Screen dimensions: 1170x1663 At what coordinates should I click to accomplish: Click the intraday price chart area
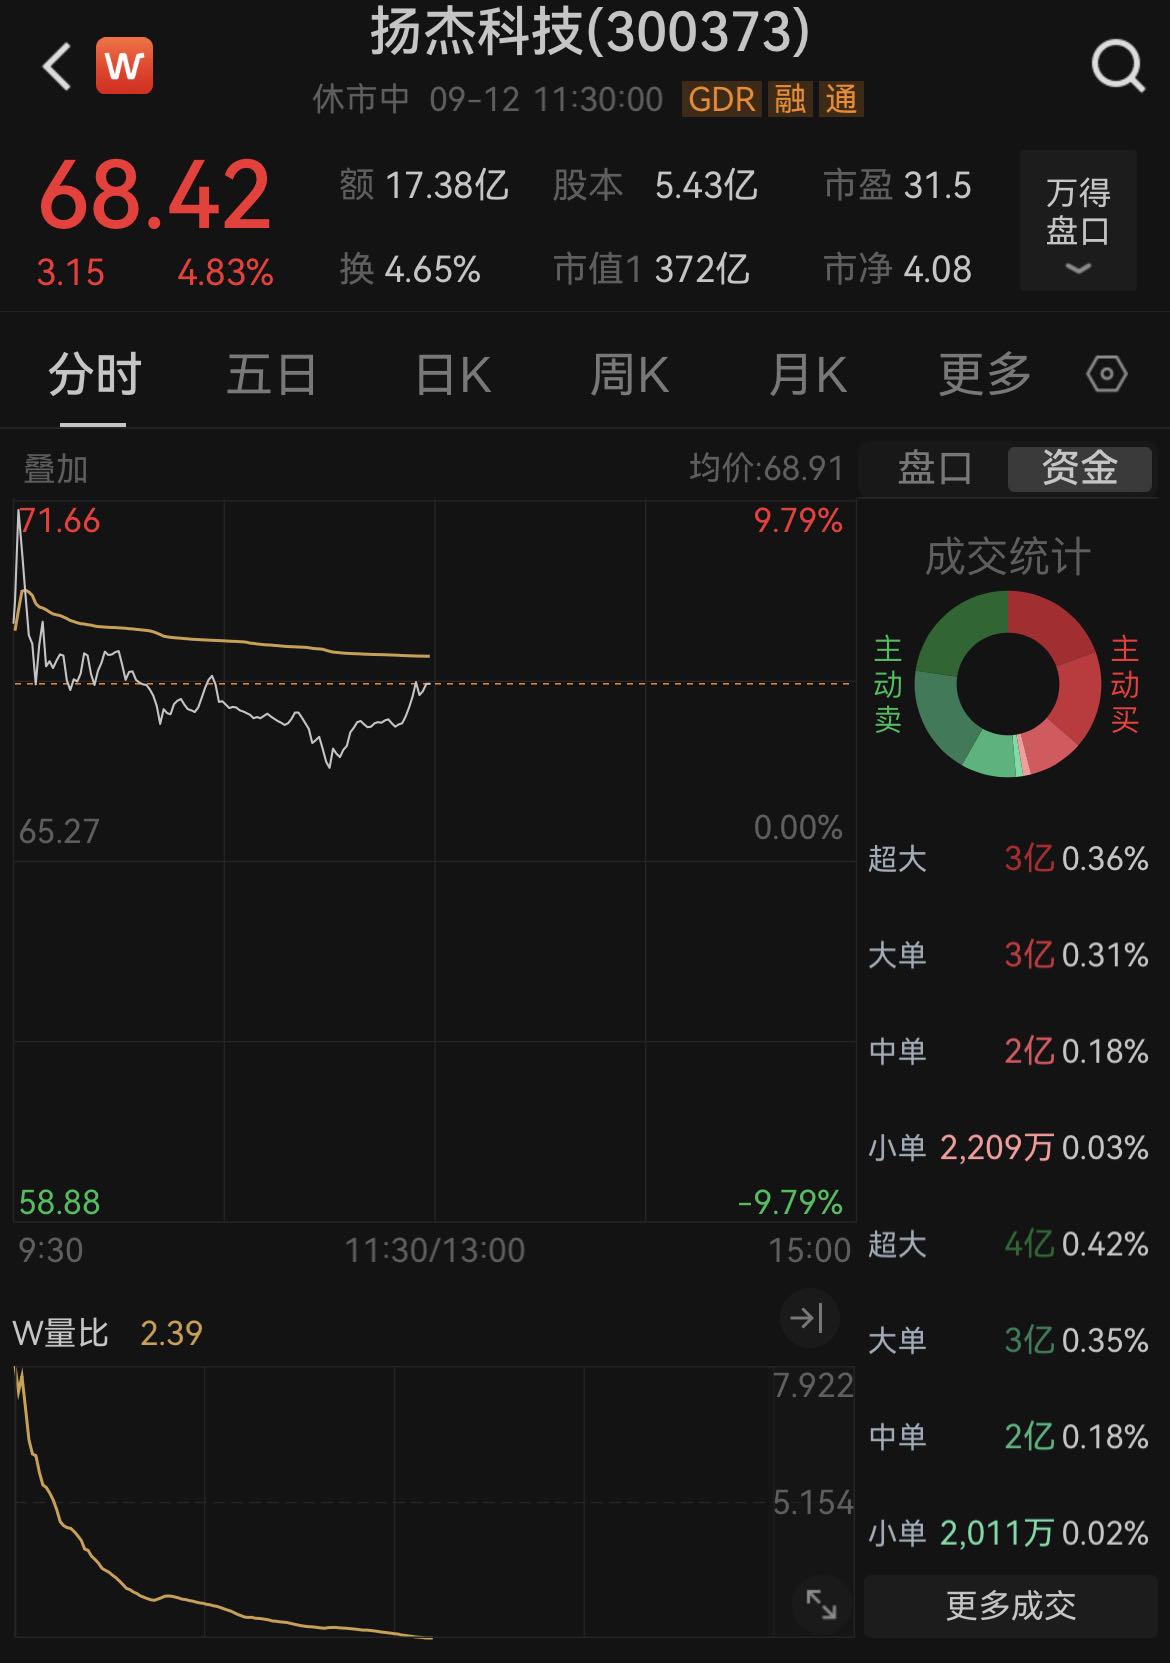(x=434, y=860)
